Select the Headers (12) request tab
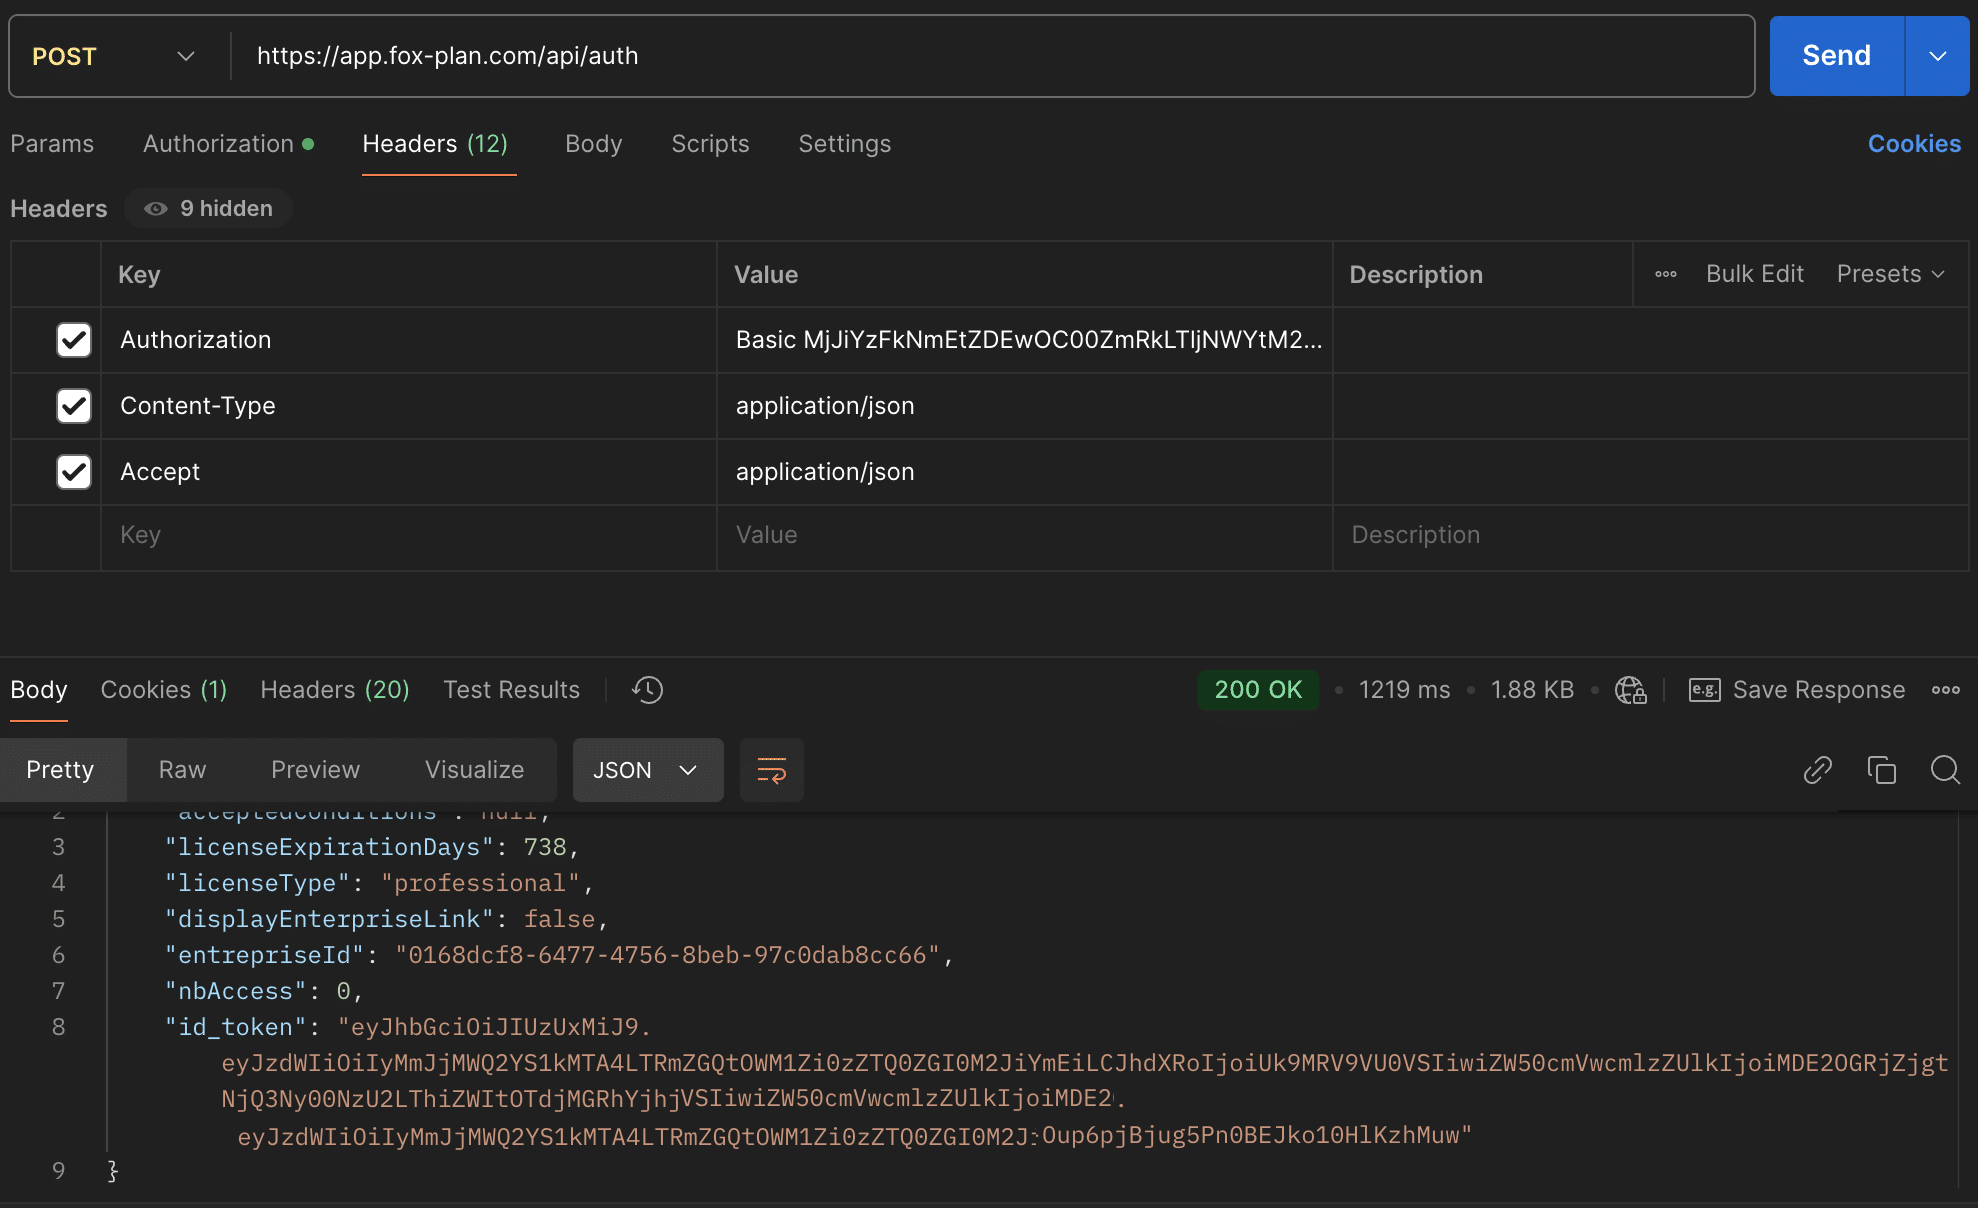 pyautogui.click(x=435, y=144)
